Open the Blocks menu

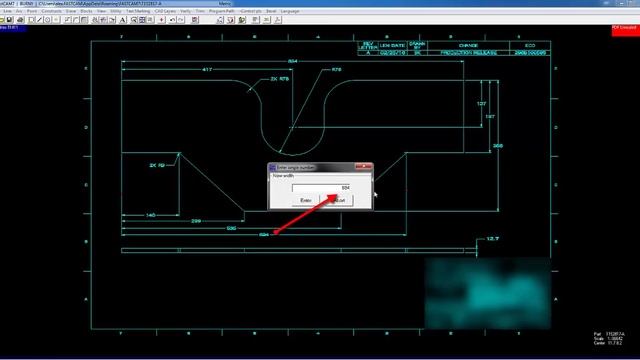coord(86,11)
